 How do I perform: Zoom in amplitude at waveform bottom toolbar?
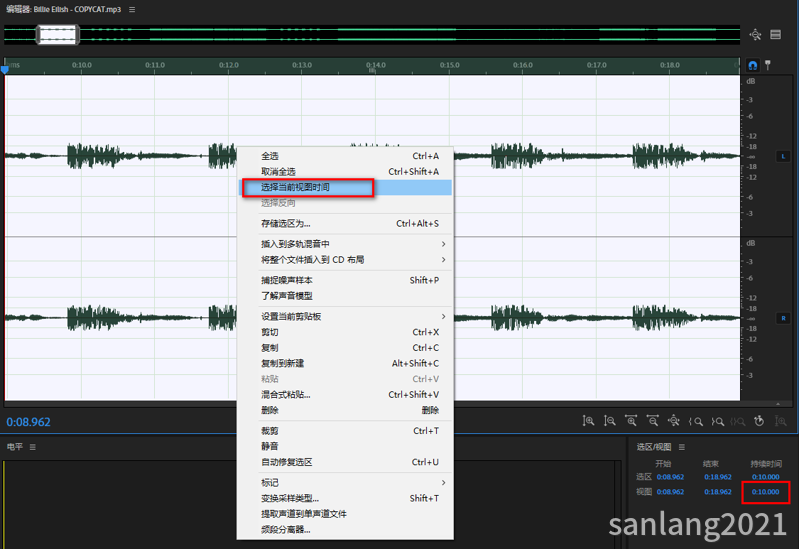[588, 421]
